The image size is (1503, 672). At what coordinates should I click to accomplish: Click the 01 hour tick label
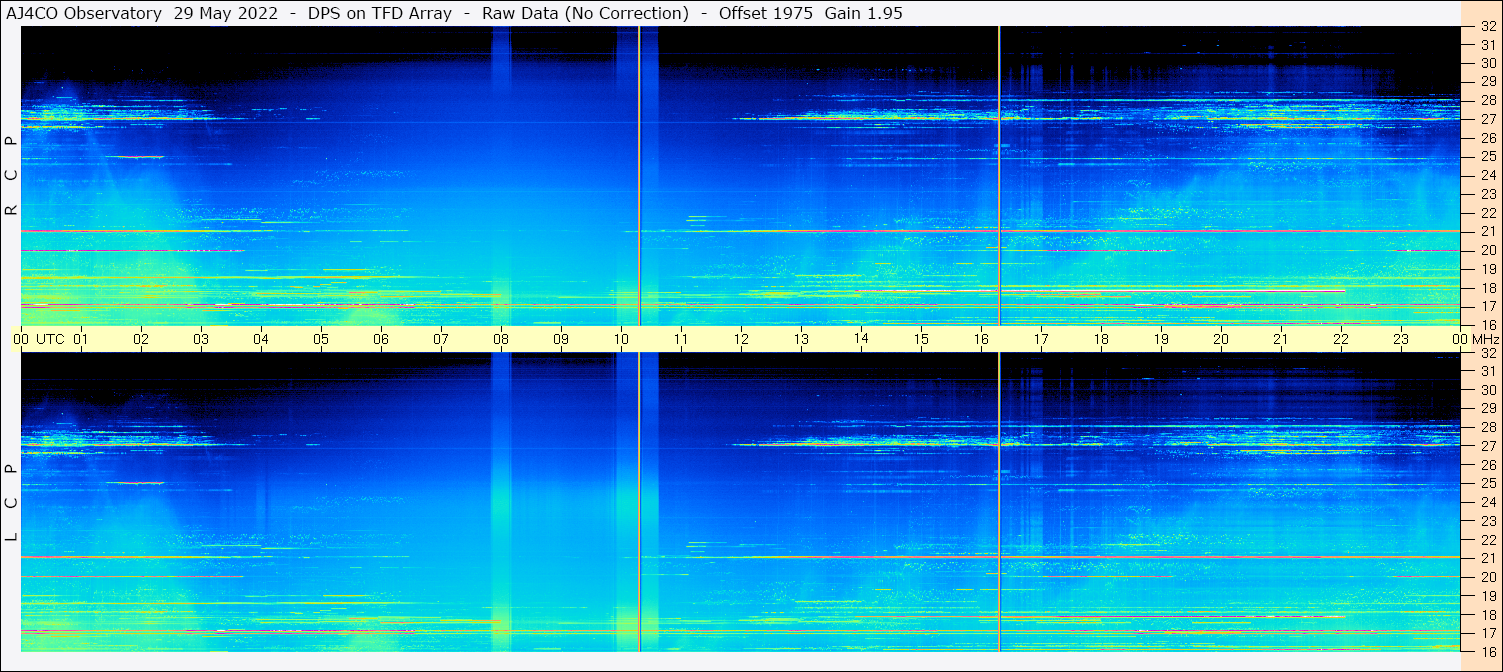click(81, 339)
